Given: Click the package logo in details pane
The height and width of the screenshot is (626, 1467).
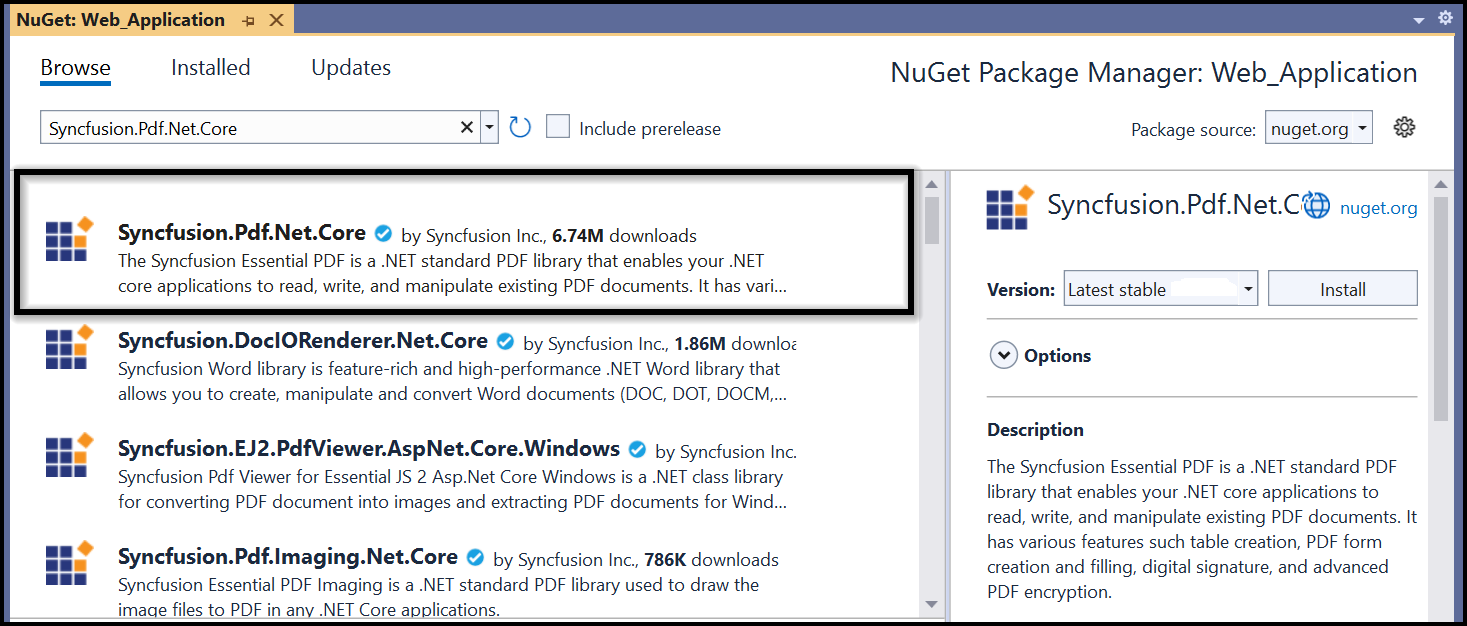Looking at the screenshot, I should pyautogui.click(x=1010, y=207).
